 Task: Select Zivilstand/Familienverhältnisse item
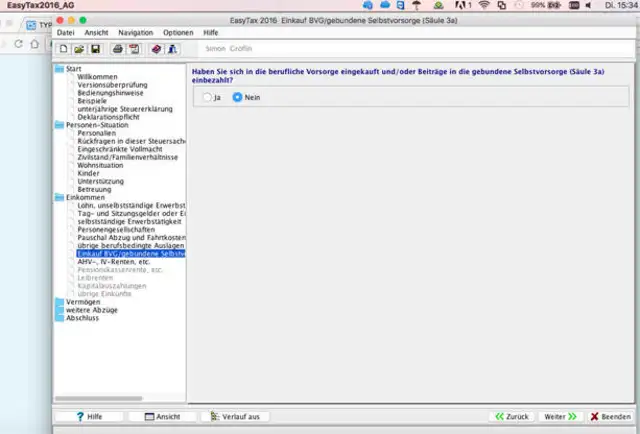coord(127,157)
